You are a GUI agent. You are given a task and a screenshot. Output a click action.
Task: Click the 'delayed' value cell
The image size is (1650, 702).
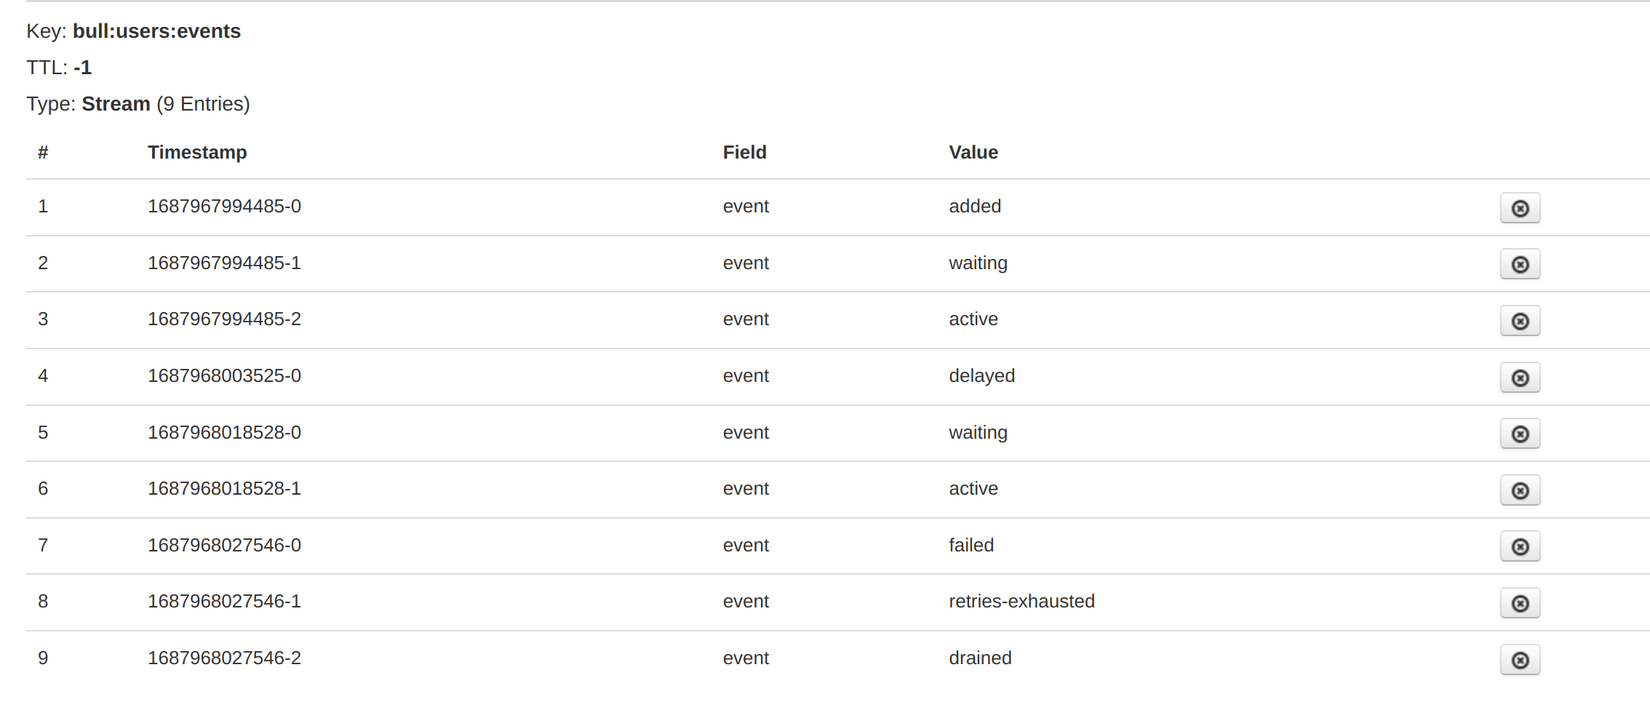click(x=981, y=376)
